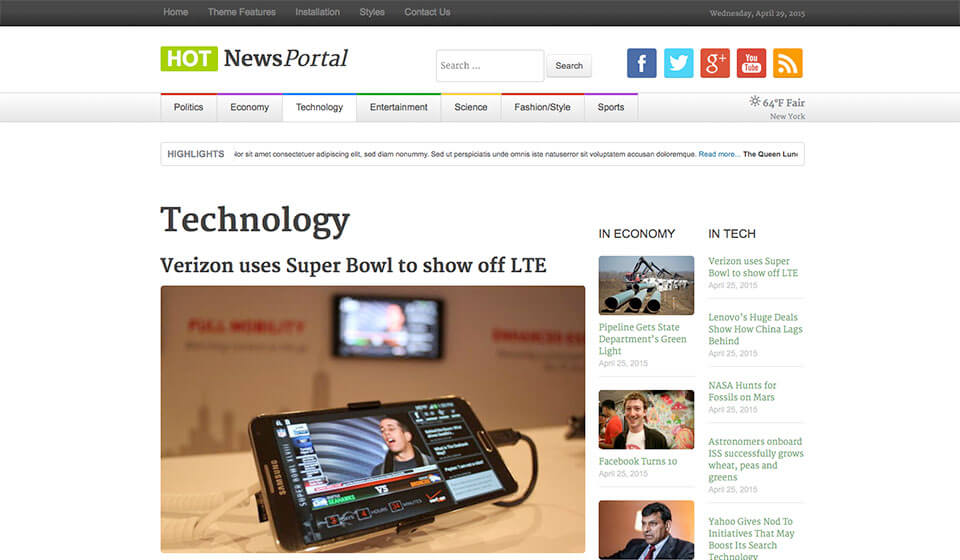The image size is (960, 560).
Task: Select the Technology category tab
Action: pyautogui.click(x=320, y=107)
